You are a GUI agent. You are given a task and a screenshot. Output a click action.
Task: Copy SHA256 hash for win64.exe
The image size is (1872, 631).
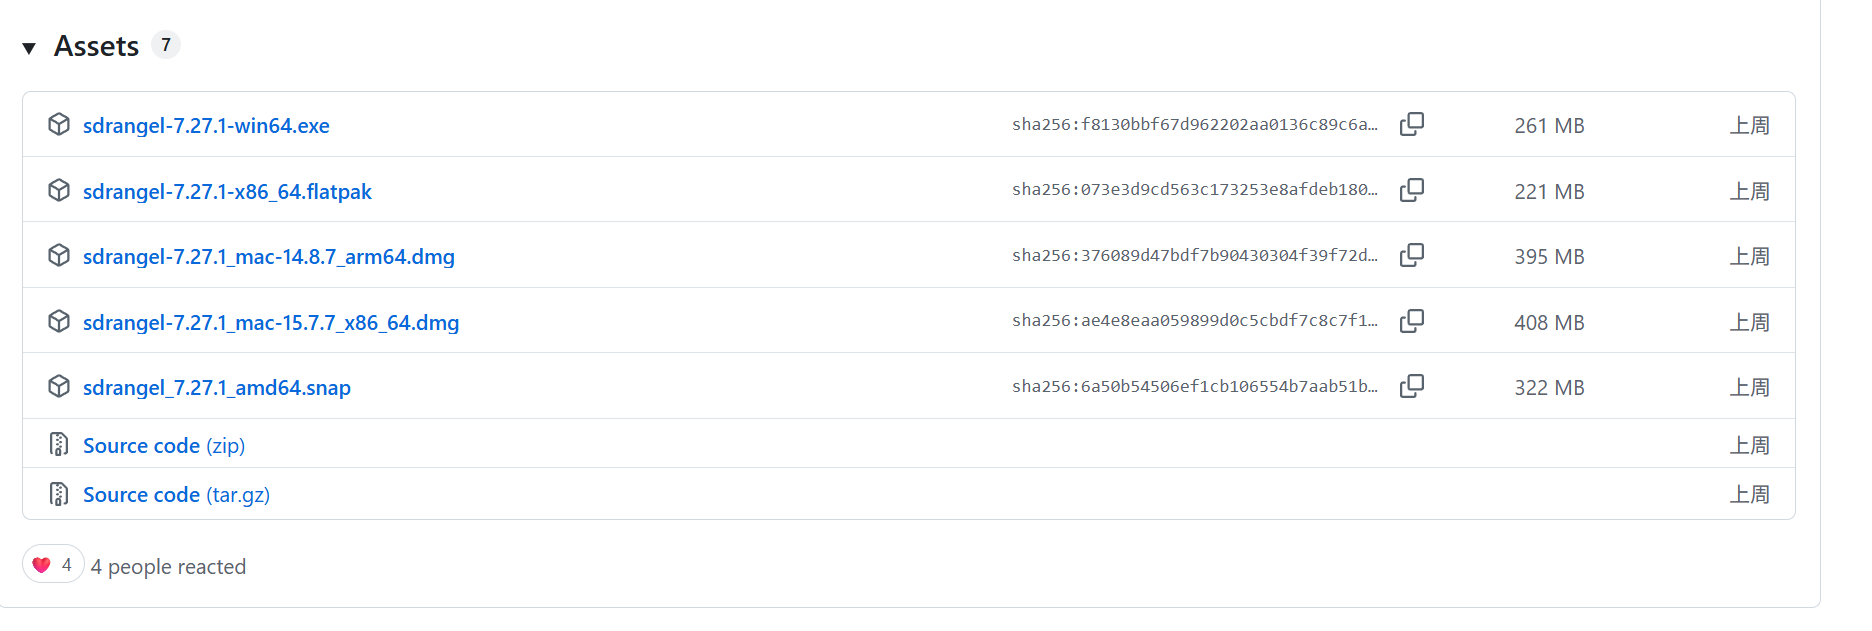point(1412,124)
